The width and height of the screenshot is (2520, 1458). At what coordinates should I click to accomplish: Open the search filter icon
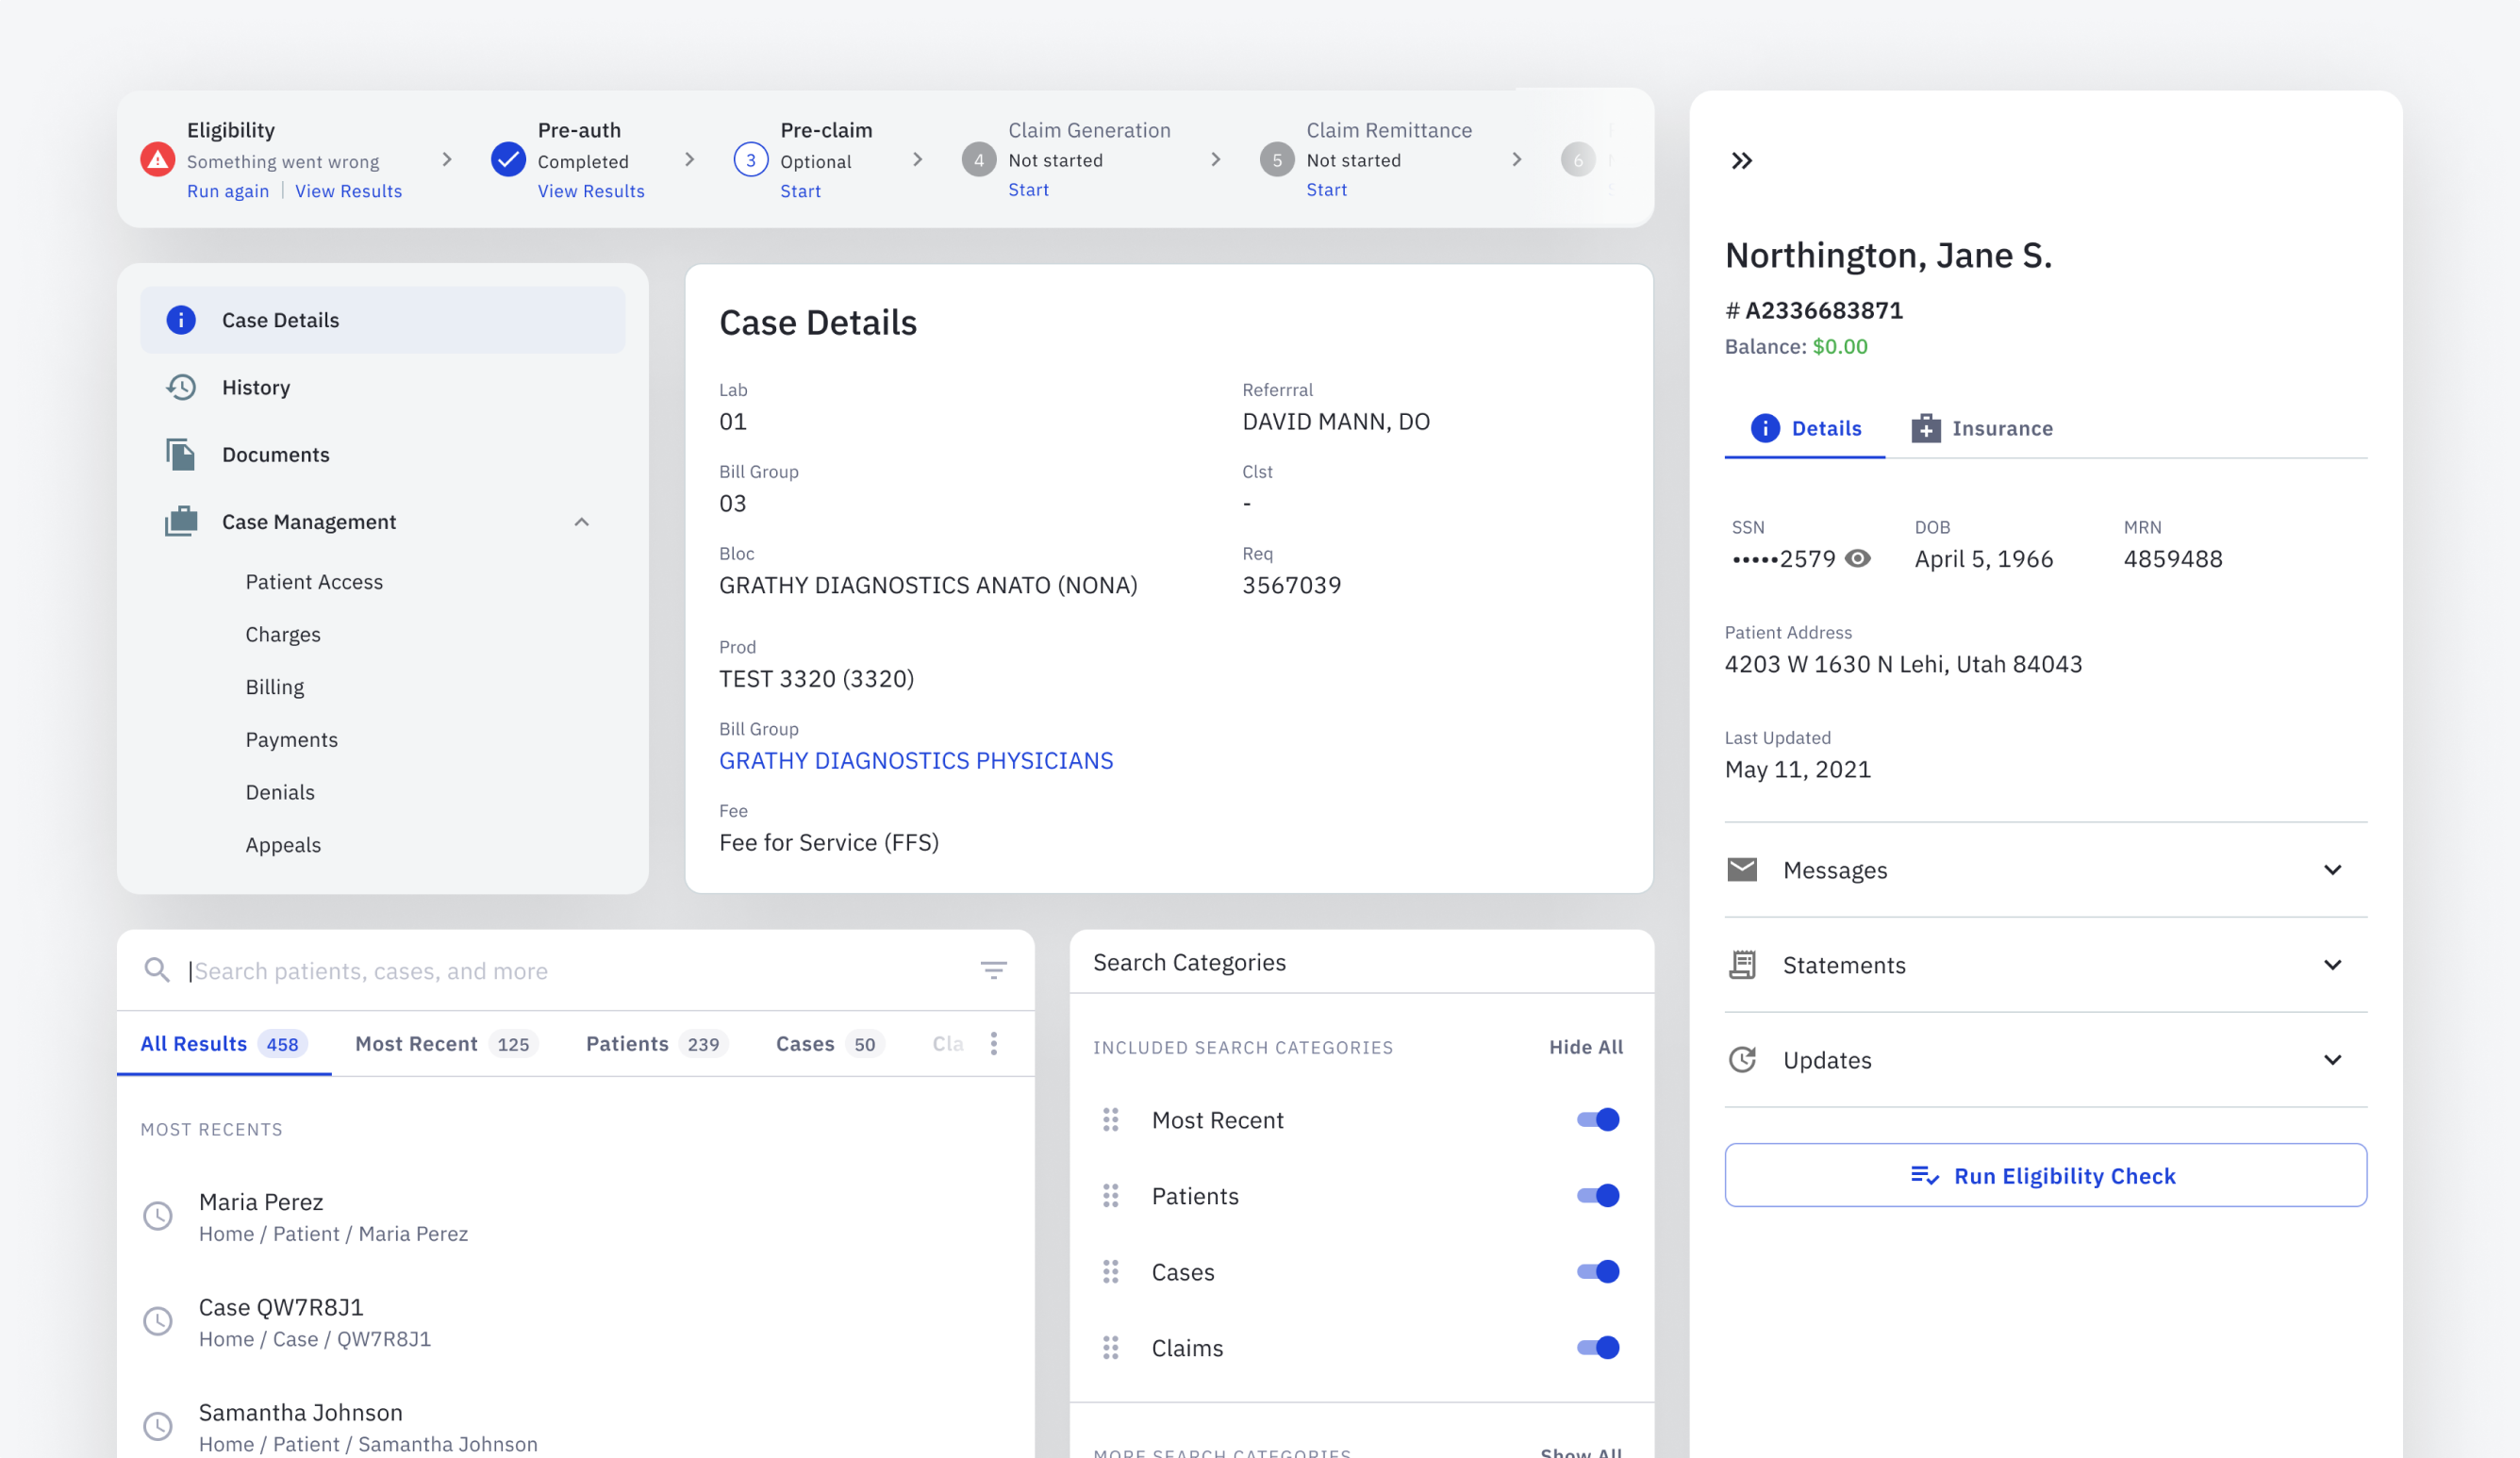point(993,970)
